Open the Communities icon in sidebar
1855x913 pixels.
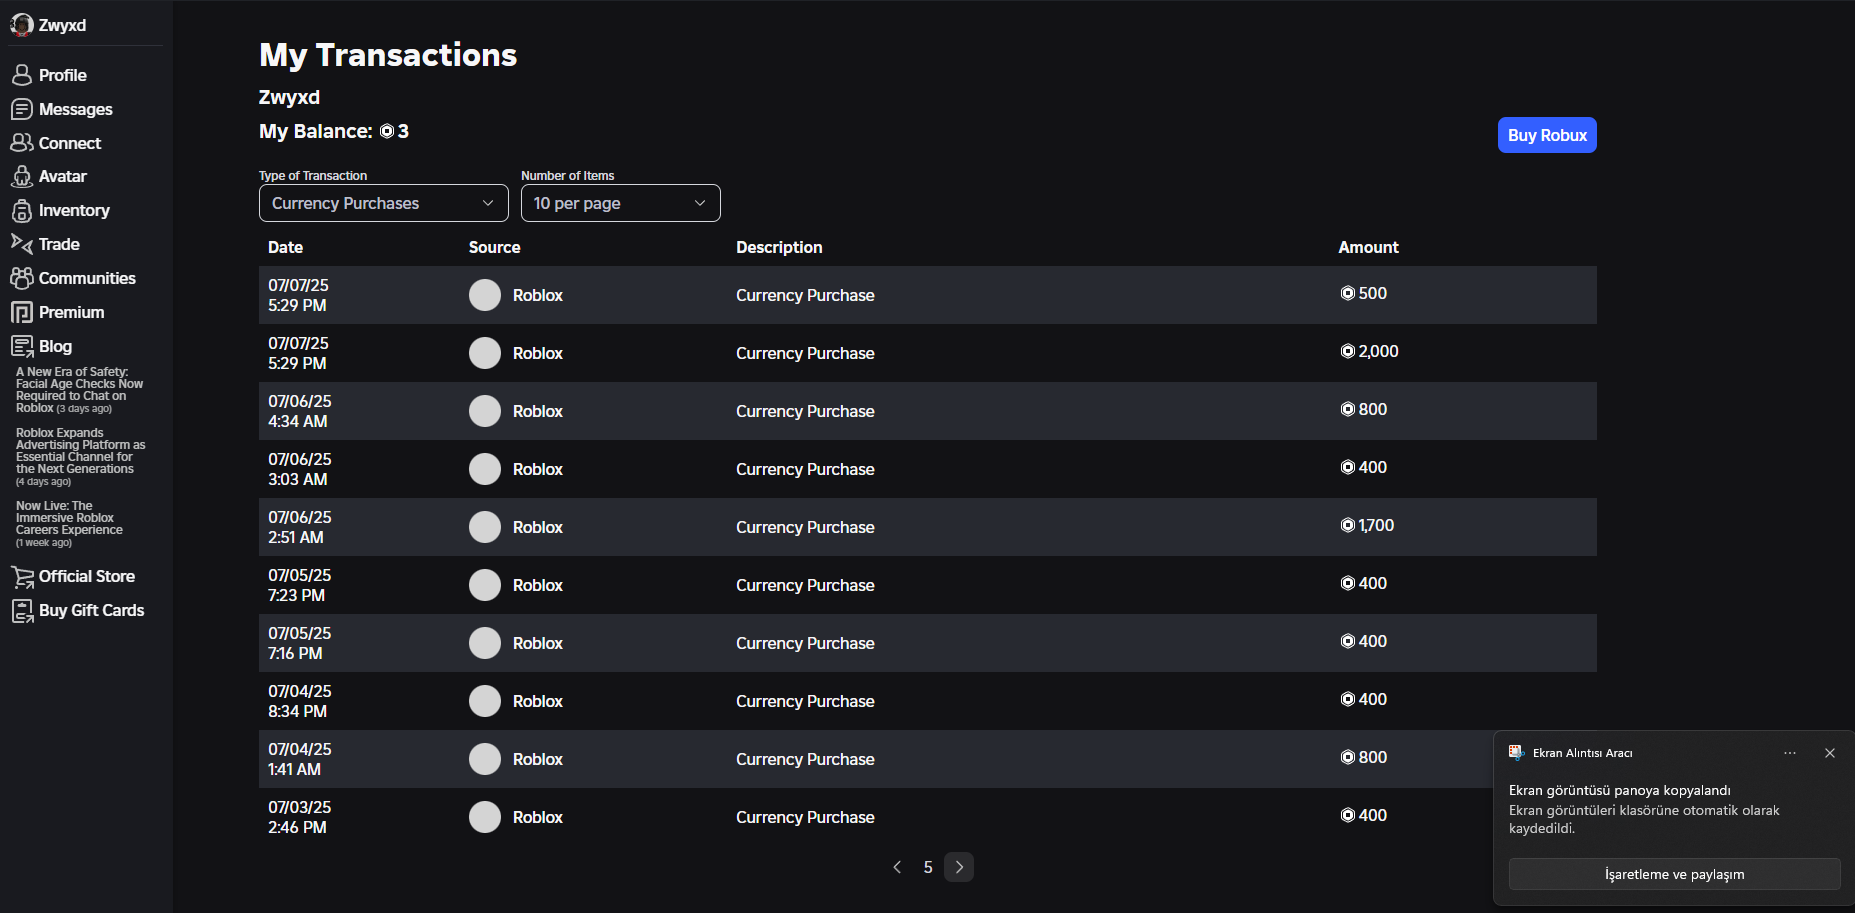[21, 278]
